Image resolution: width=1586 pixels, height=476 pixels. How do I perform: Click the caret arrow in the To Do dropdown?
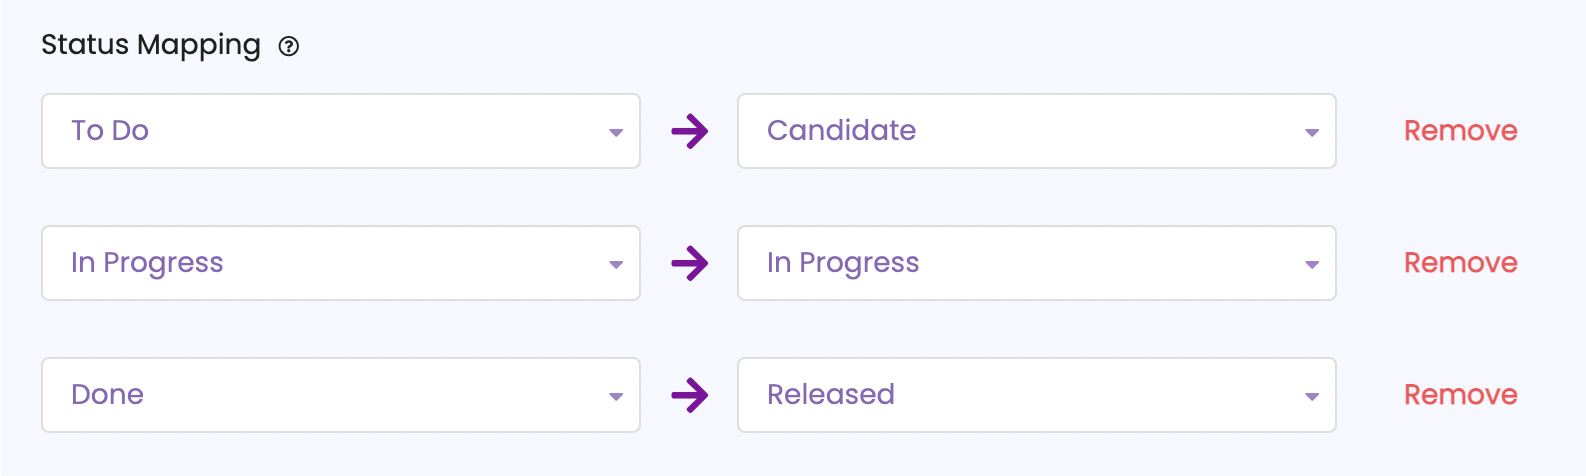point(616,133)
